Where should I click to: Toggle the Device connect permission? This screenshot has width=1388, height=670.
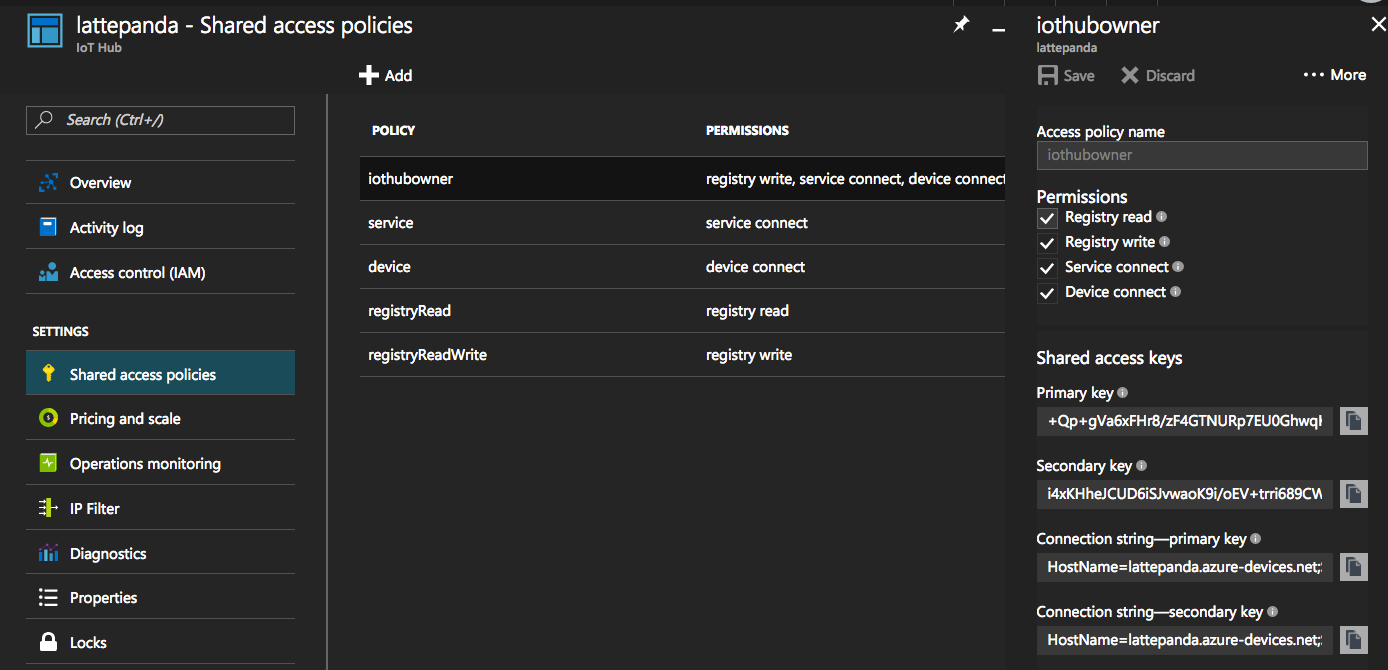tap(1047, 293)
